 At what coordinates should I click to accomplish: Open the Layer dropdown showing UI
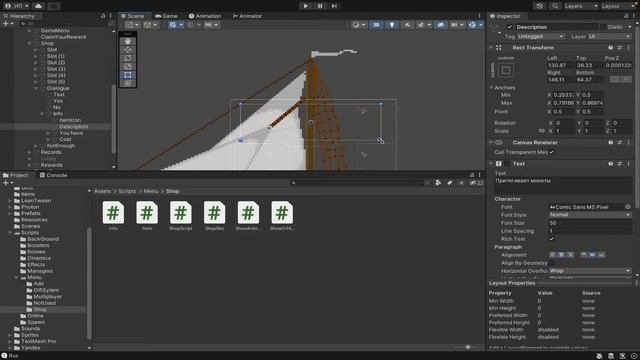point(610,36)
